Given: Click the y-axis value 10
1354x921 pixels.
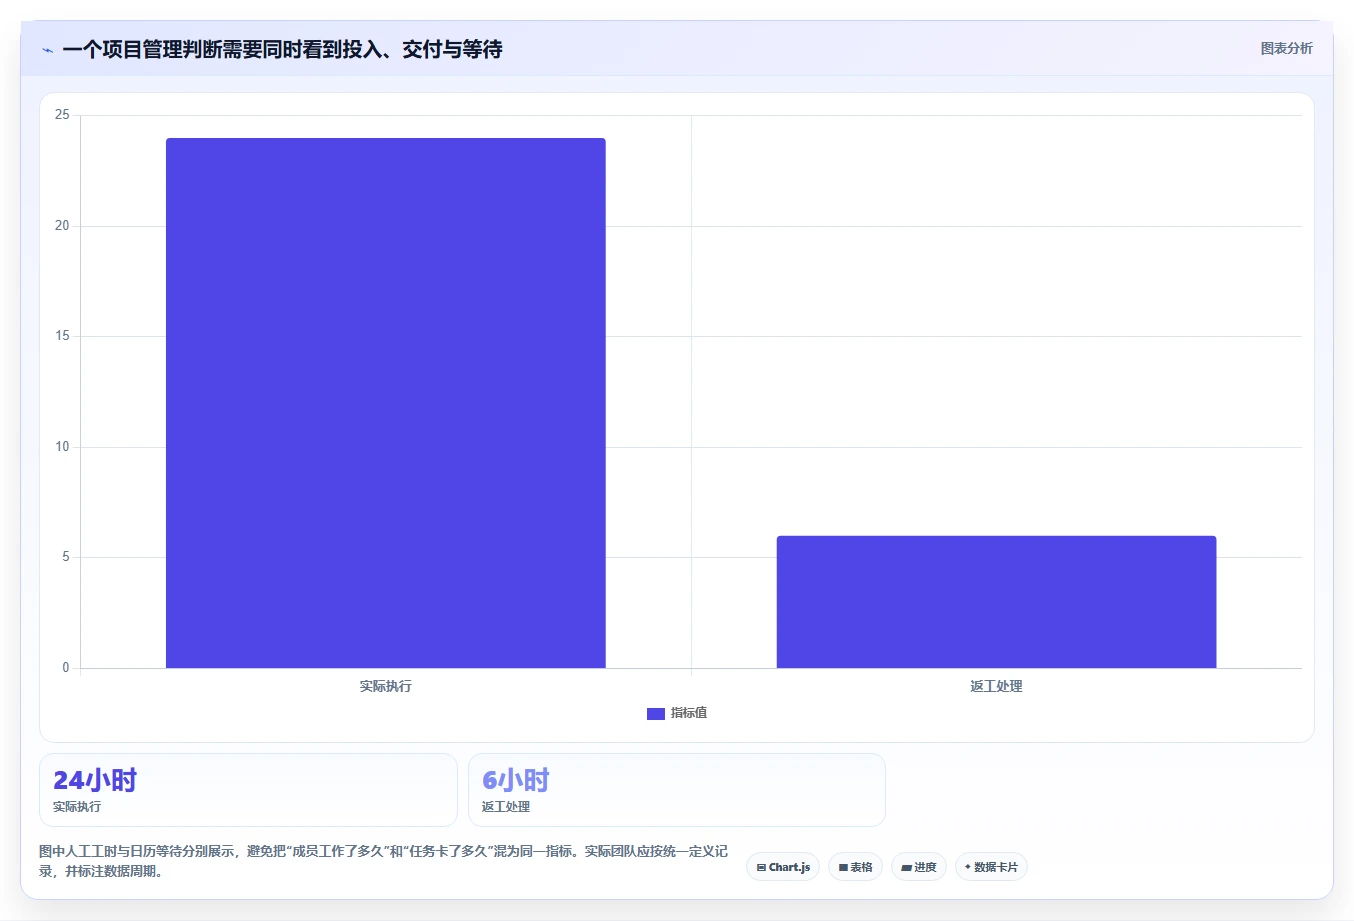Looking at the screenshot, I should coord(62,447).
